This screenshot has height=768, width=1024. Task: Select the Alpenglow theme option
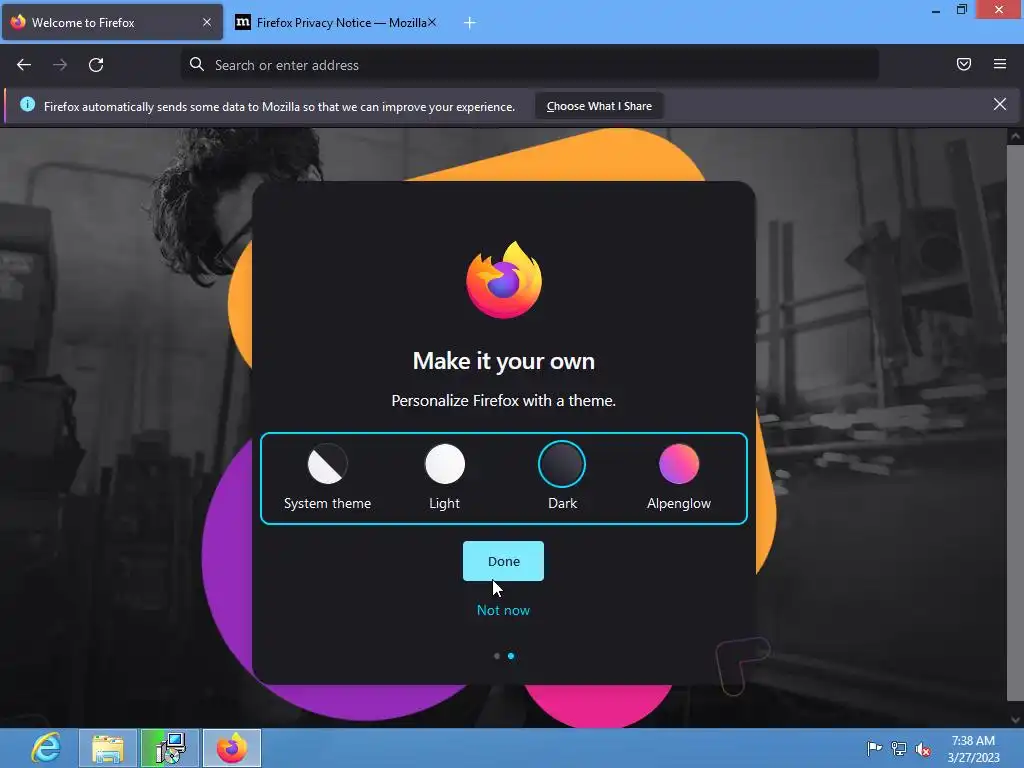click(x=679, y=477)
